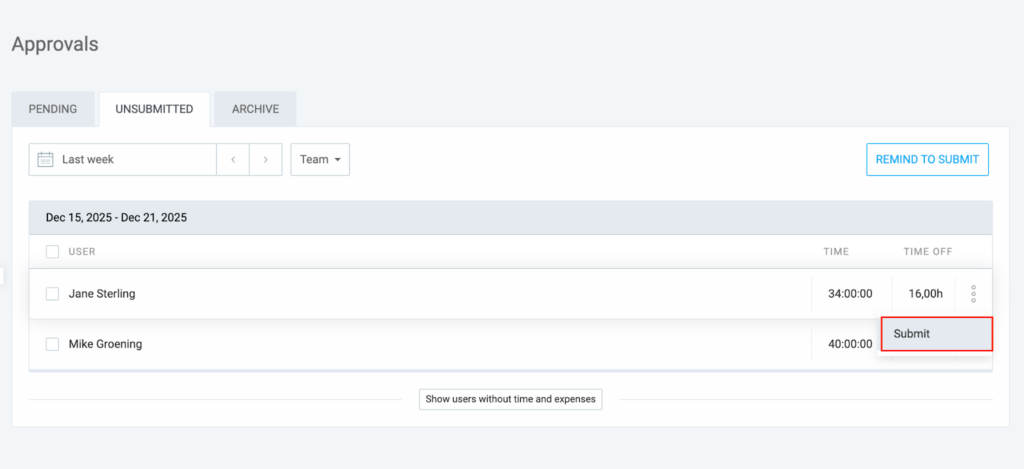Open the three-dot menu for Jane Sterling

click(x=973, y=294)
